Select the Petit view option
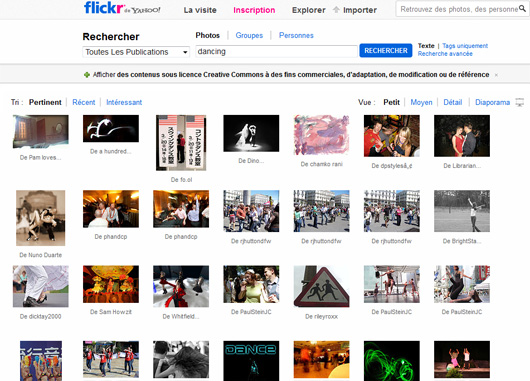The image size is (530, 381). pyautogui.click(x=391, y=102)
